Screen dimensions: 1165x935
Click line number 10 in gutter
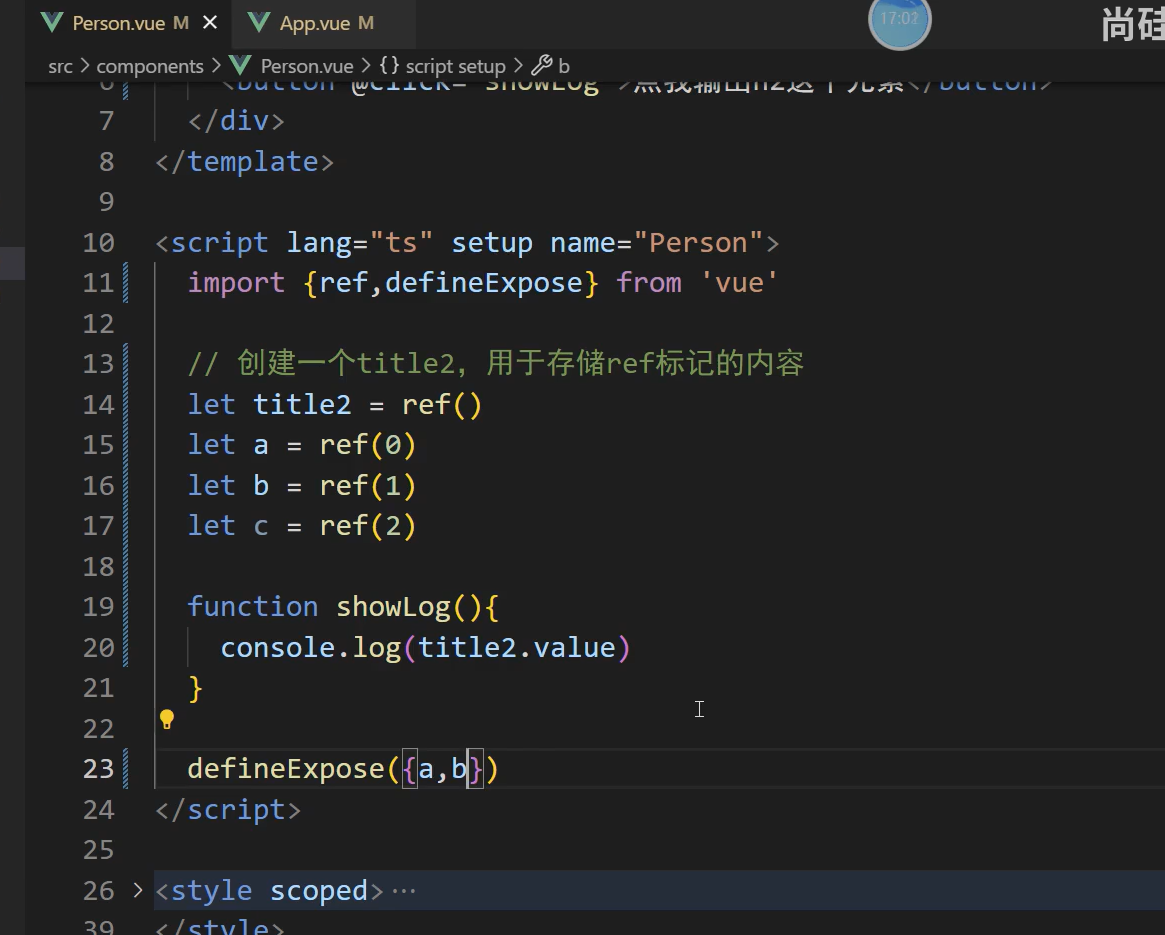98,243
